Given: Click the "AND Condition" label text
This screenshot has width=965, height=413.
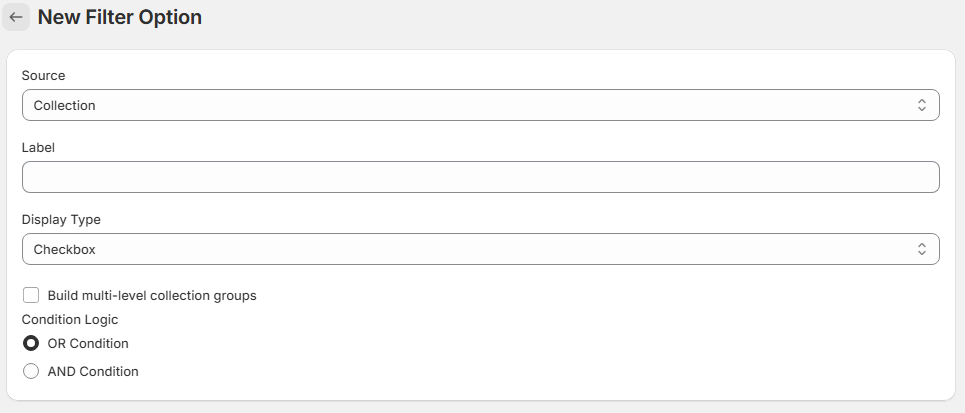Looking at the screenshot, I should (93, 371).
